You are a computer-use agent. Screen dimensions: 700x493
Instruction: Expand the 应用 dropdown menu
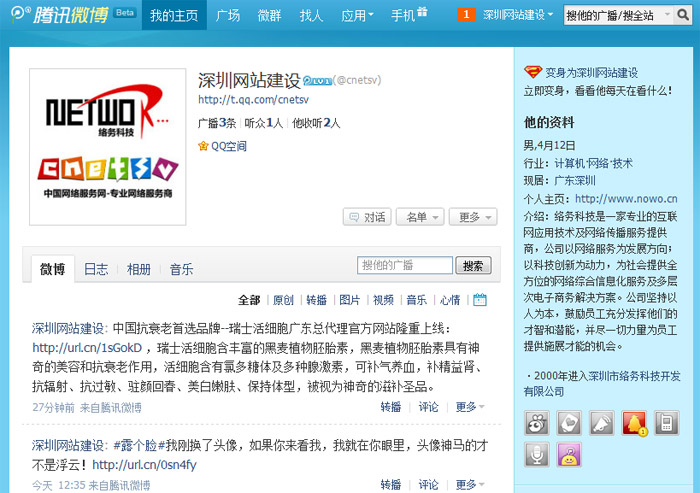(x=357, y=15)
